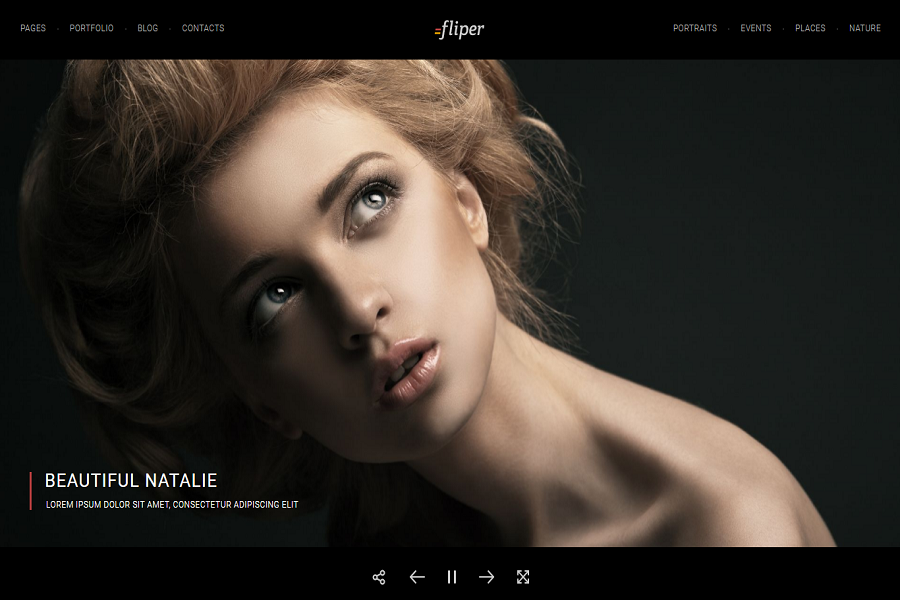Show the Places category
The image size is (900, 600).
pos(810,28)
